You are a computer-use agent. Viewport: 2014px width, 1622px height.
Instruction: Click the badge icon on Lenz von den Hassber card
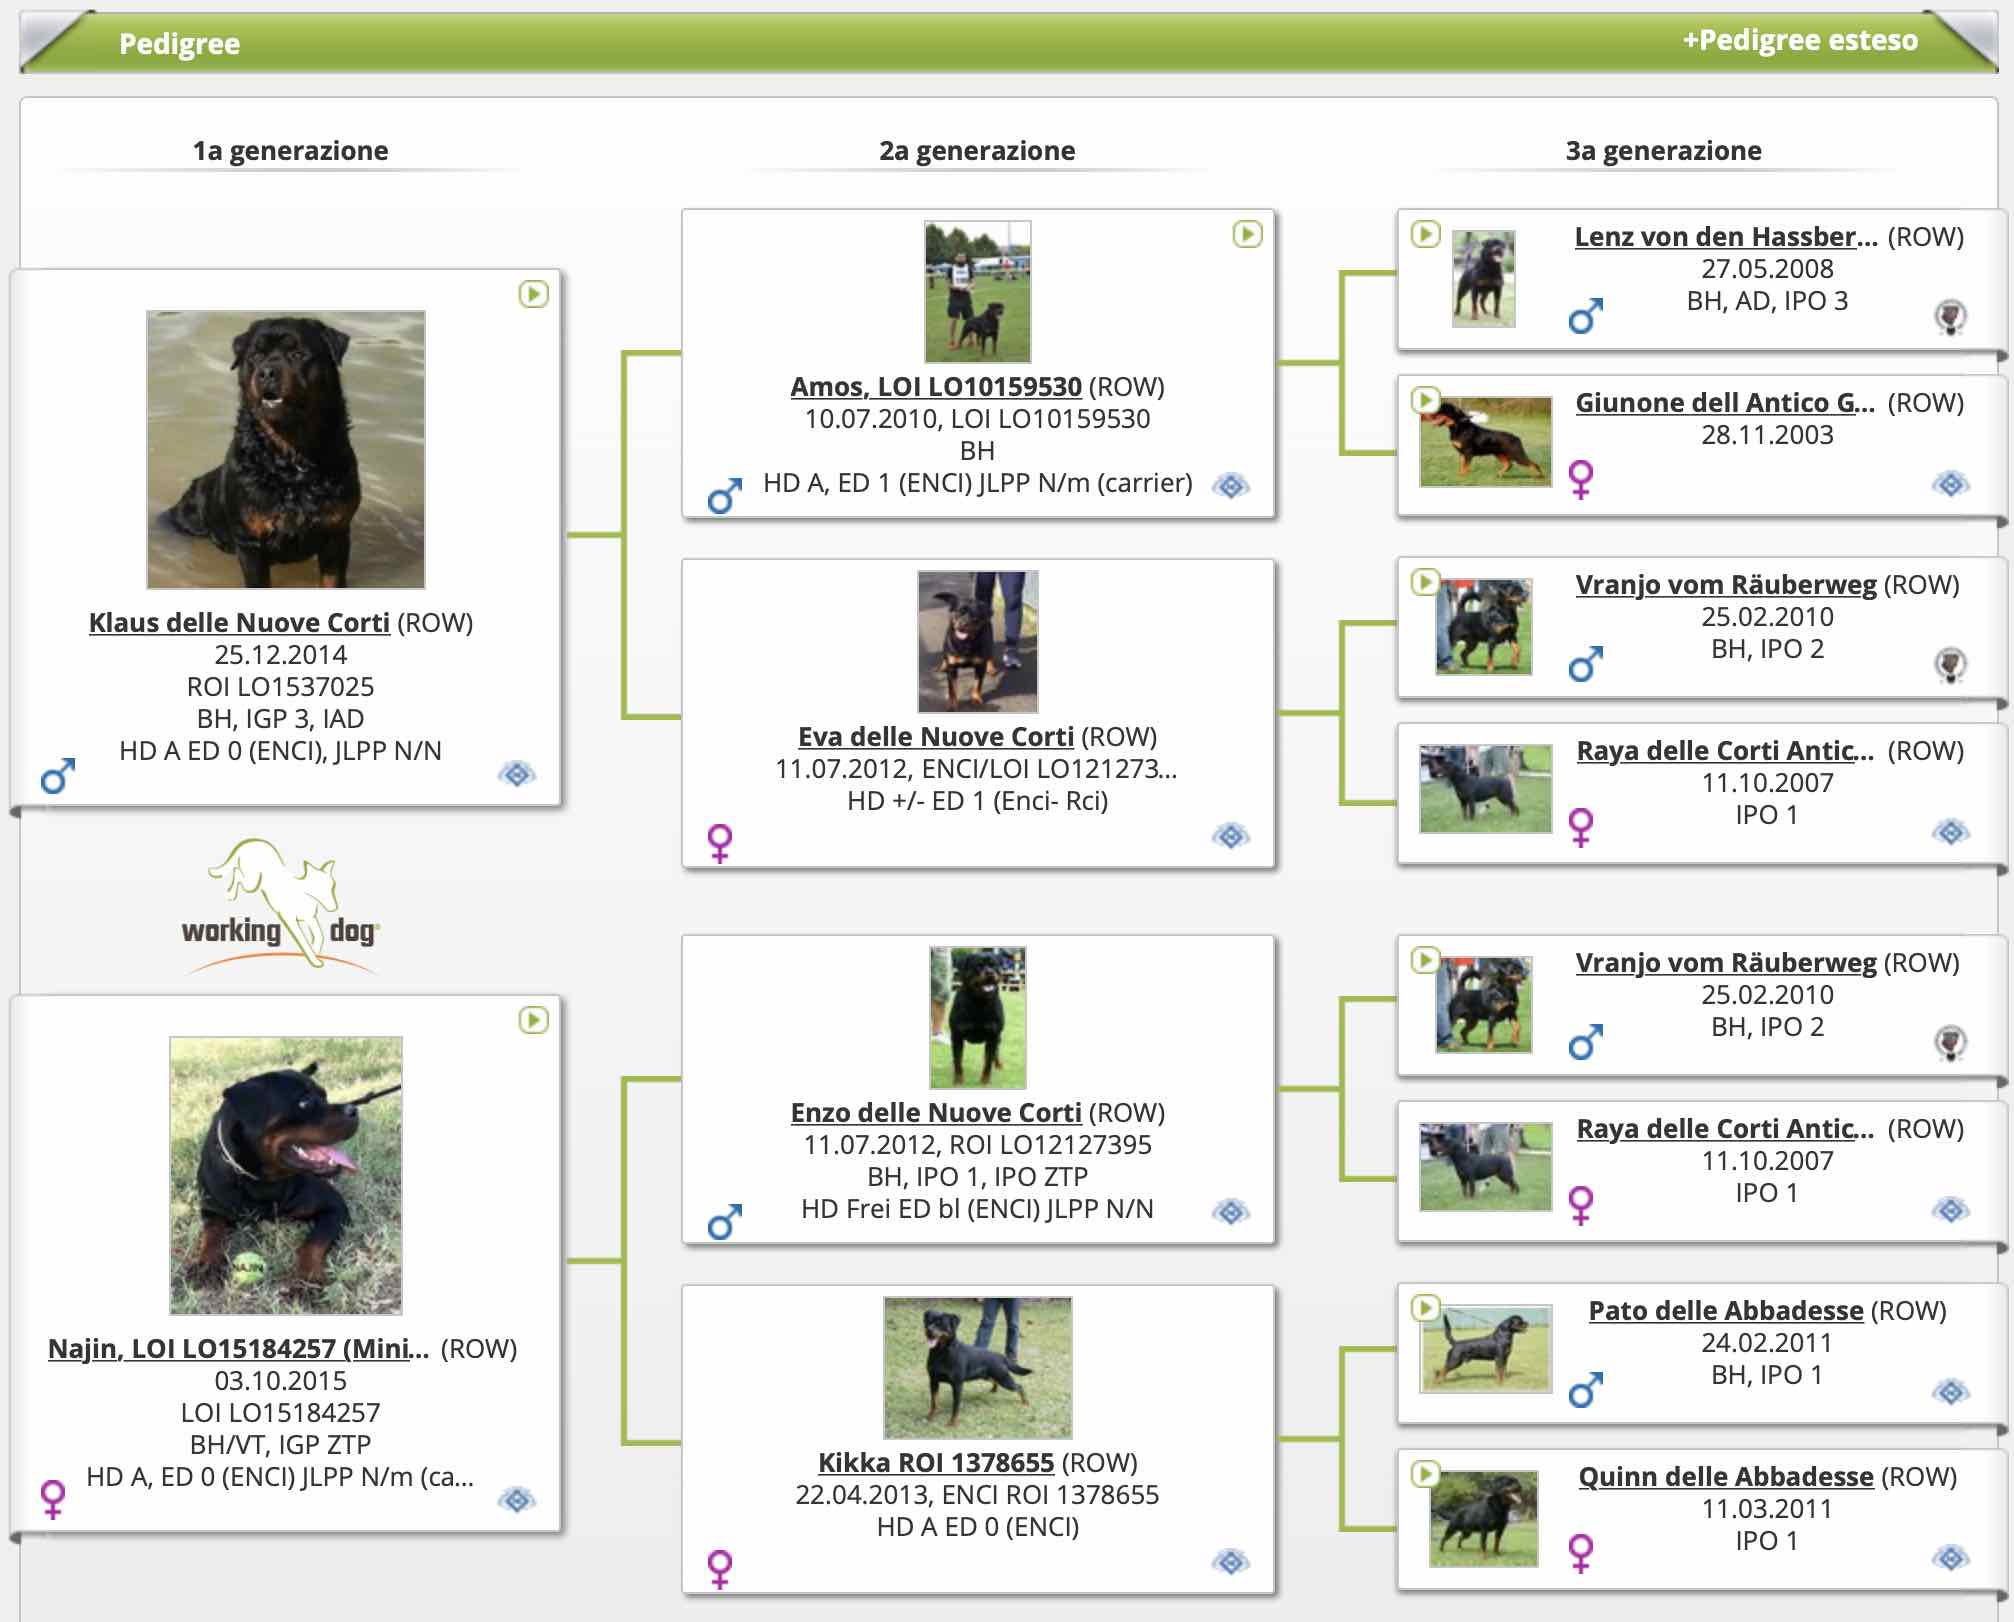pyautogui.click(x=1950, y=318)
